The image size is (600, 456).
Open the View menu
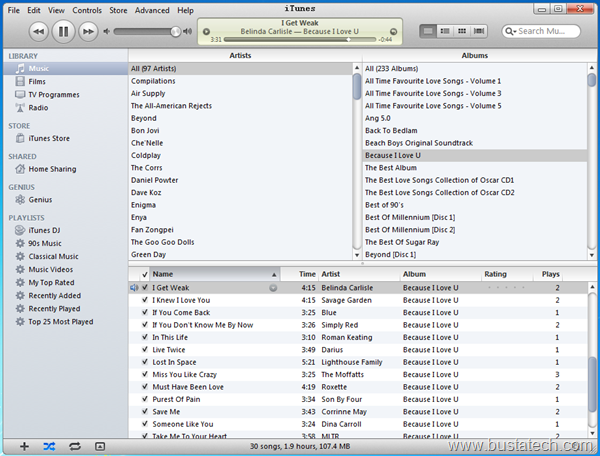point(56,10)
